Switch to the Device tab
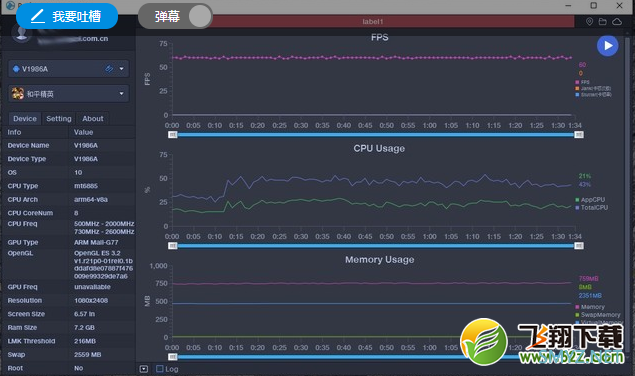635x376 pixels. pos(25,119)
